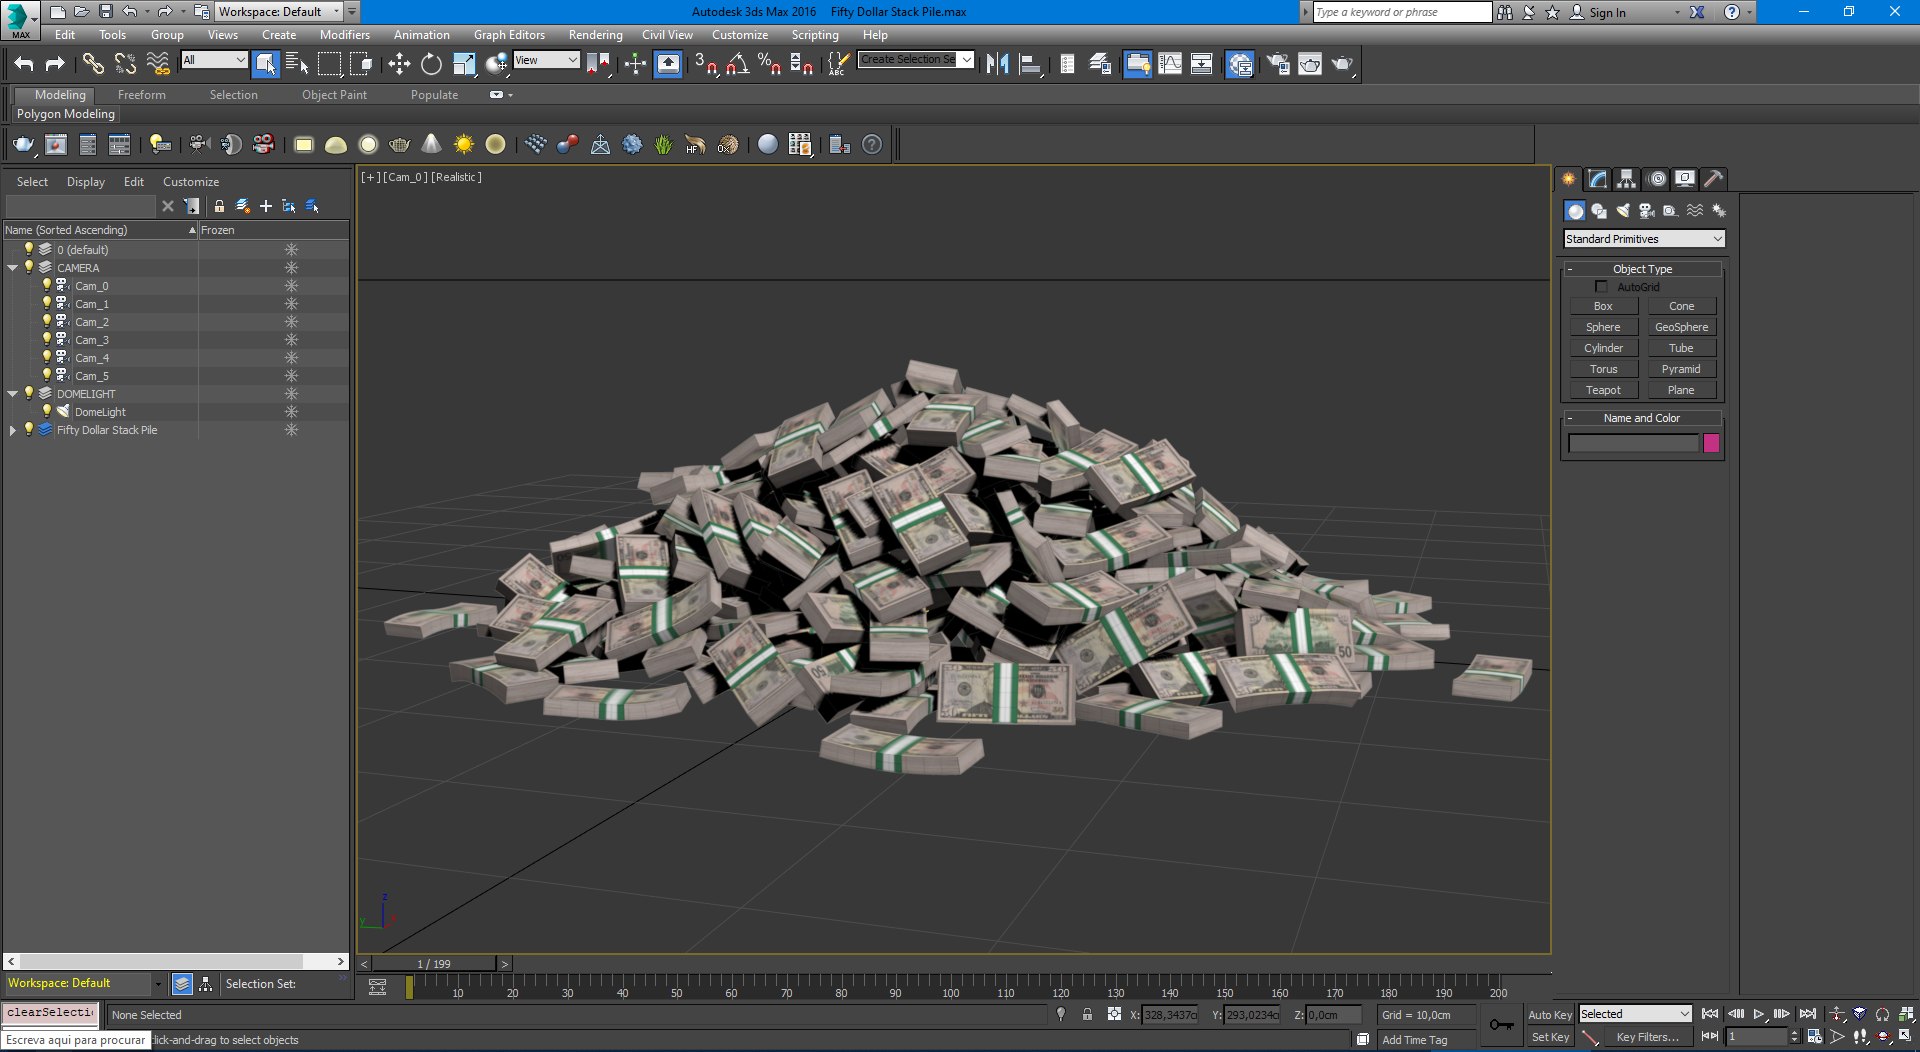
Task: Create a Teapot primitive
Action: coord(1603,390)
